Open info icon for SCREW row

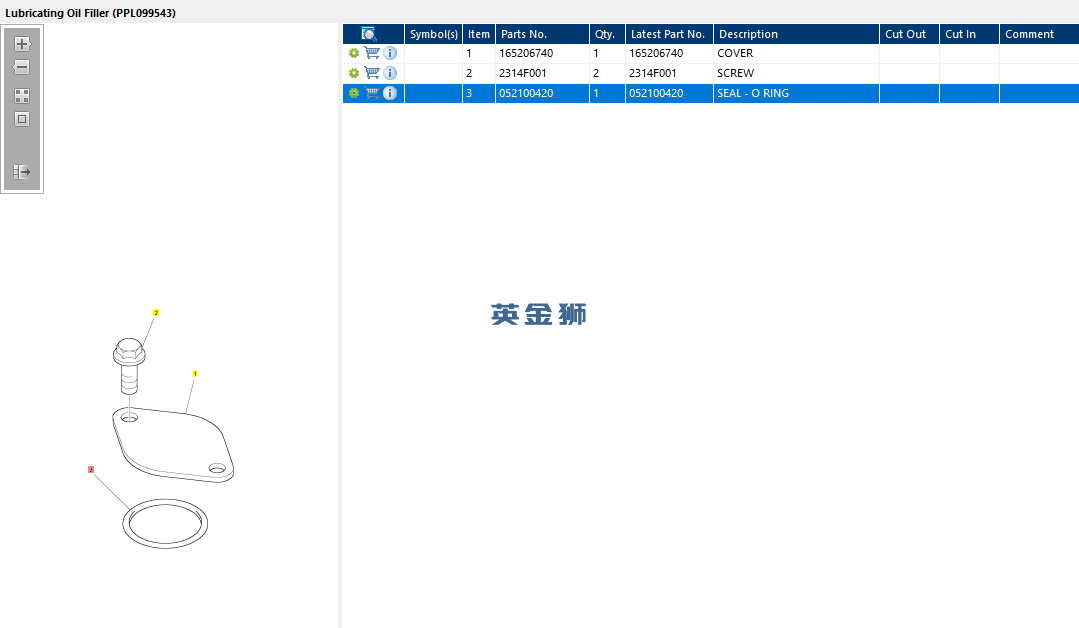point(390,73)
